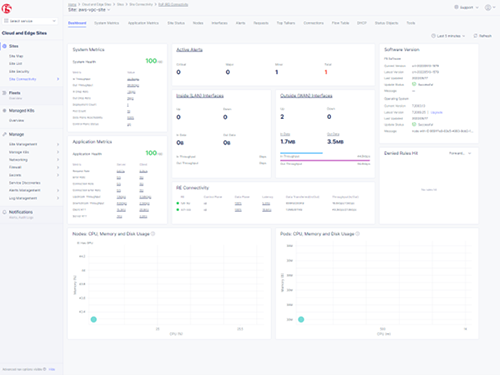Switch to the System Metrics tab
Screen dimensions: 500x375
107,23
